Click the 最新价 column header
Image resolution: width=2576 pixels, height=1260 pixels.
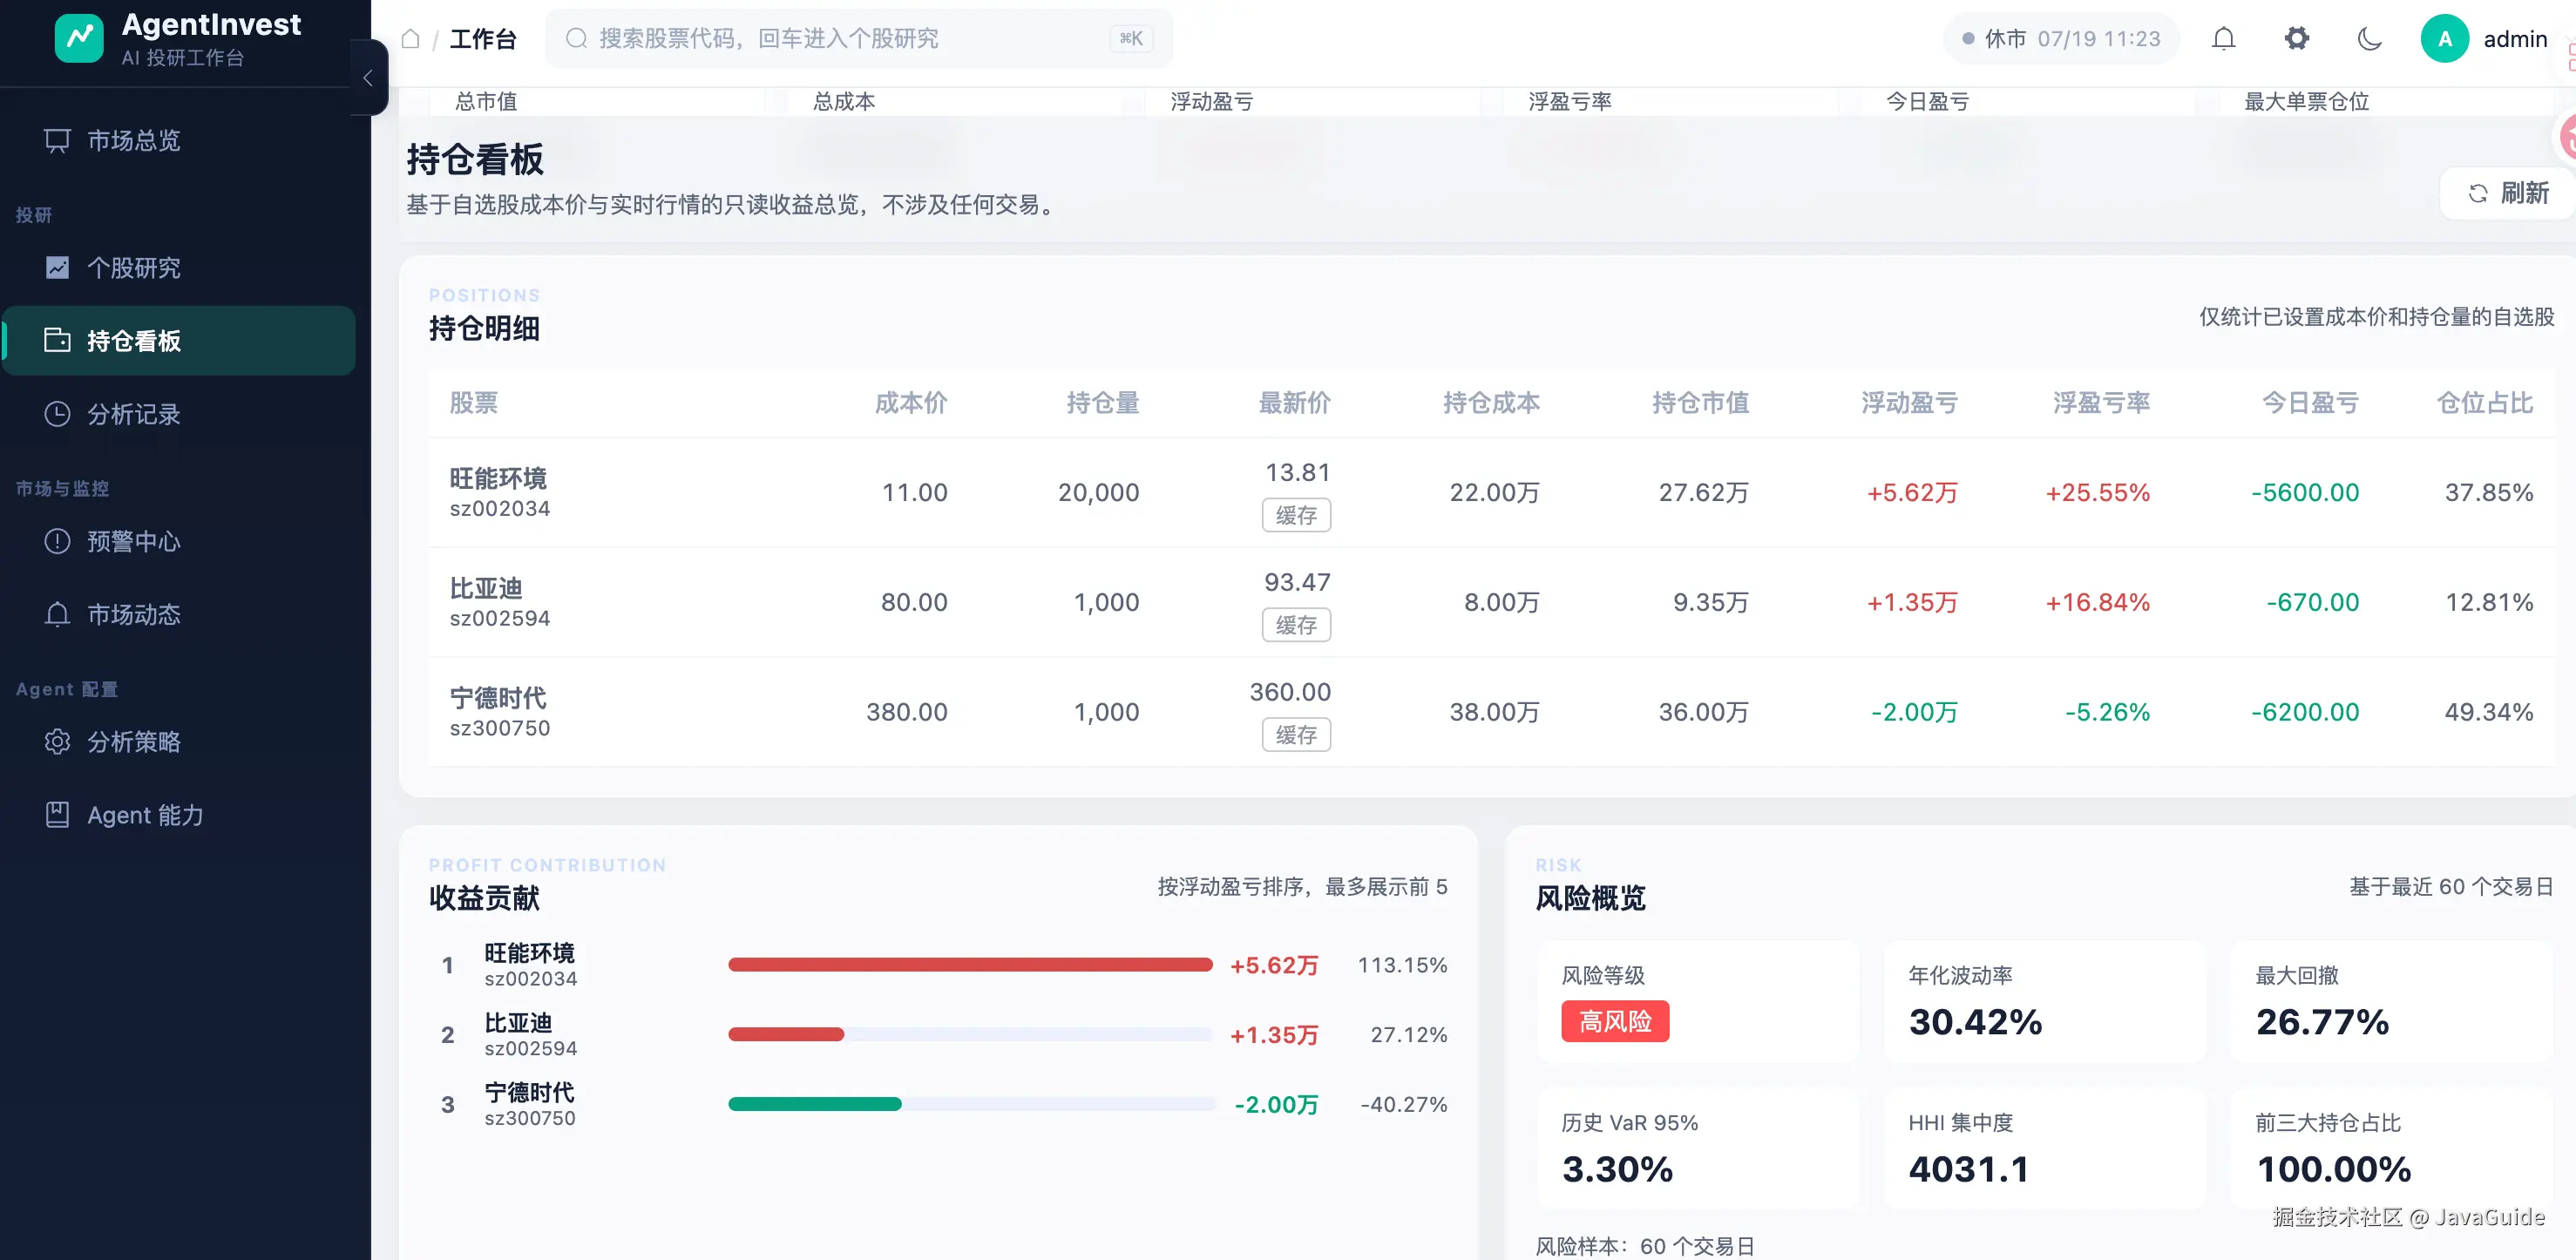pos(1294,403)
